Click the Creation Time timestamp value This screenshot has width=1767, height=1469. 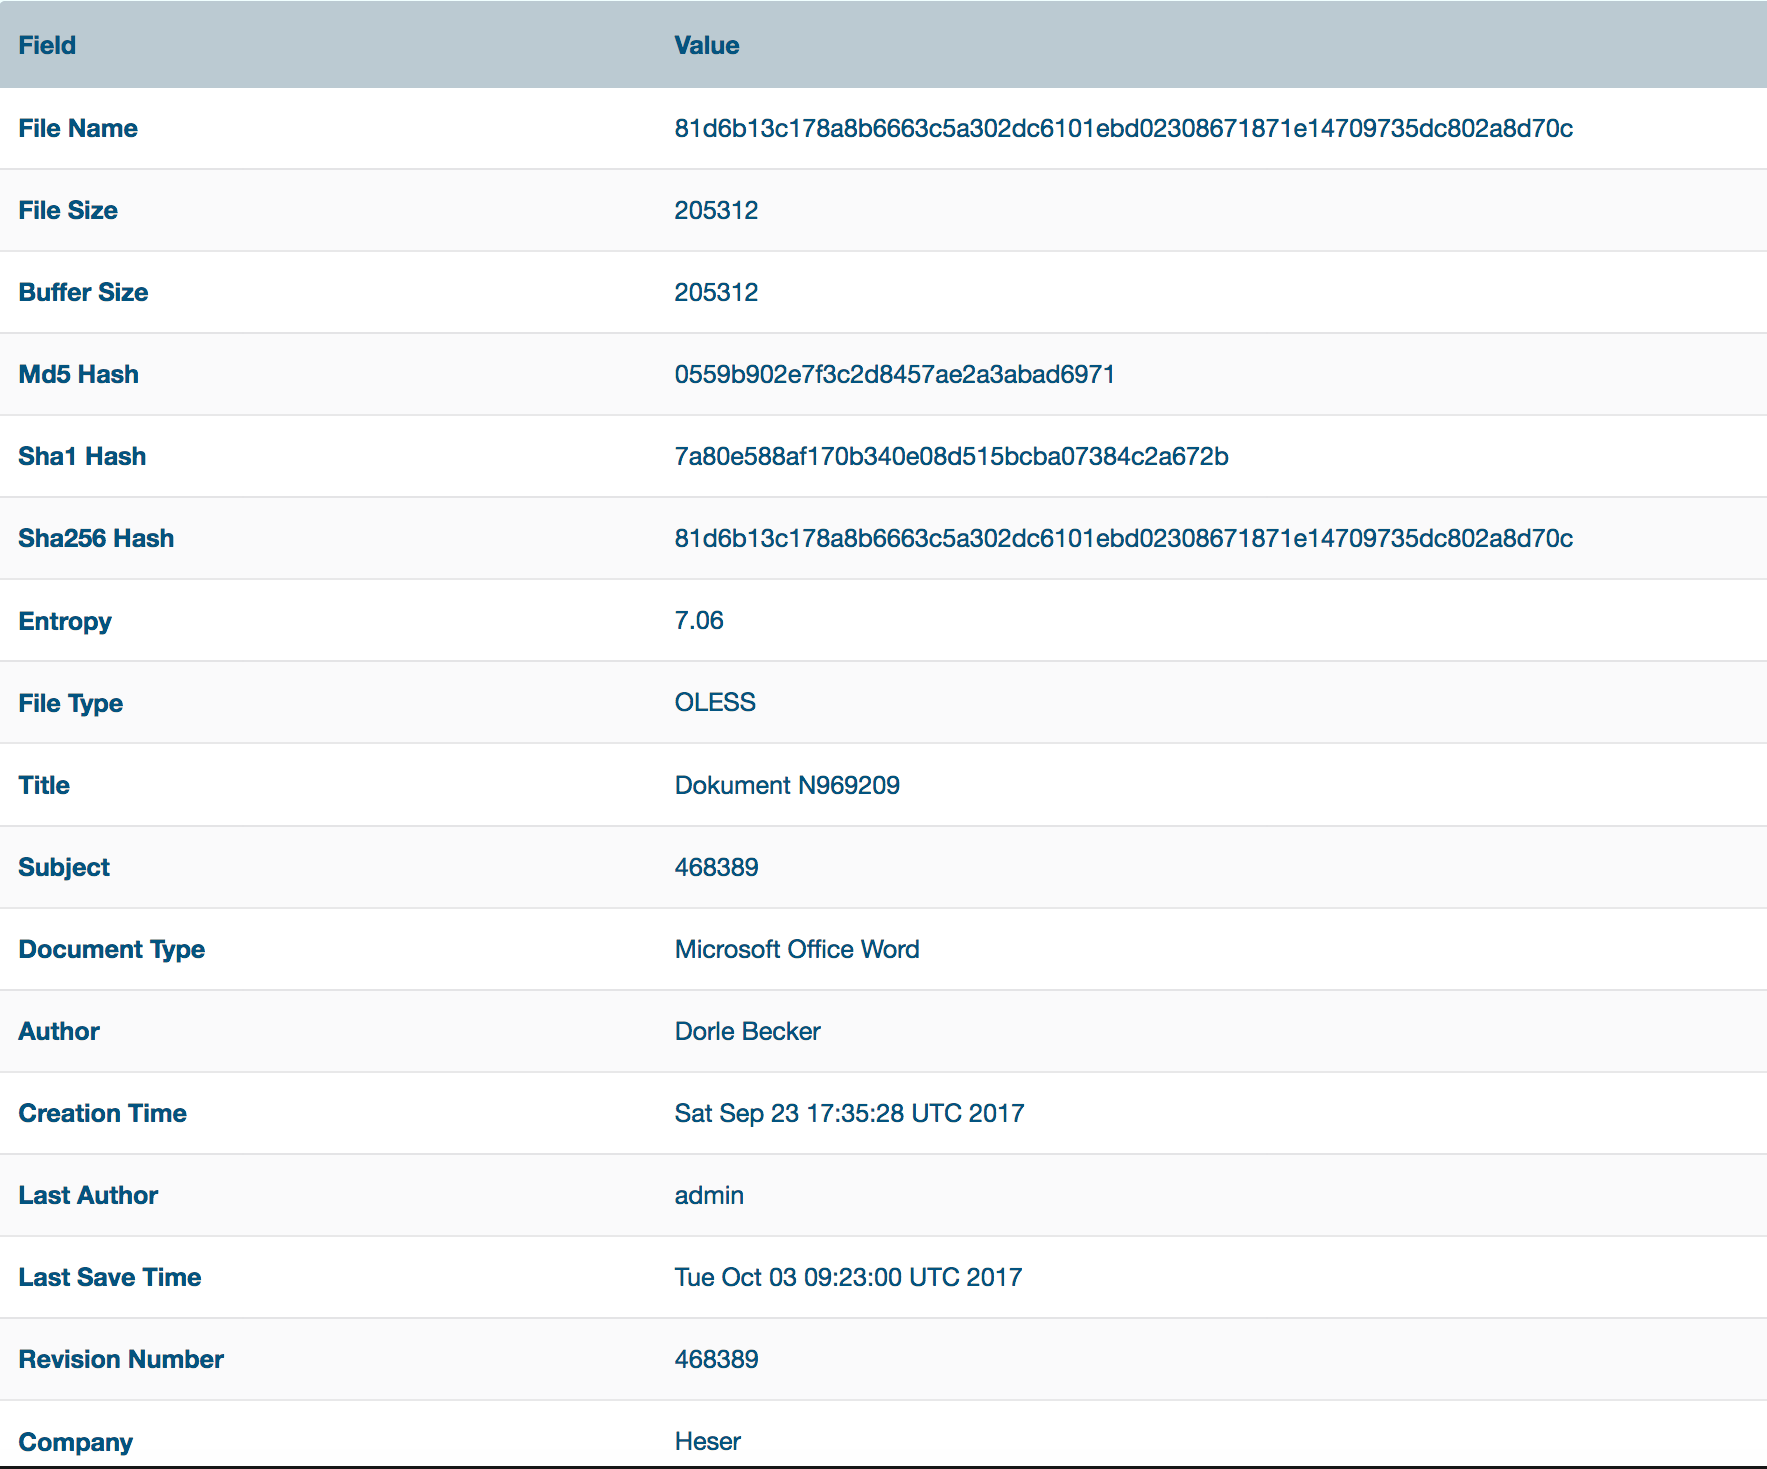click(x=849, y=1114)
